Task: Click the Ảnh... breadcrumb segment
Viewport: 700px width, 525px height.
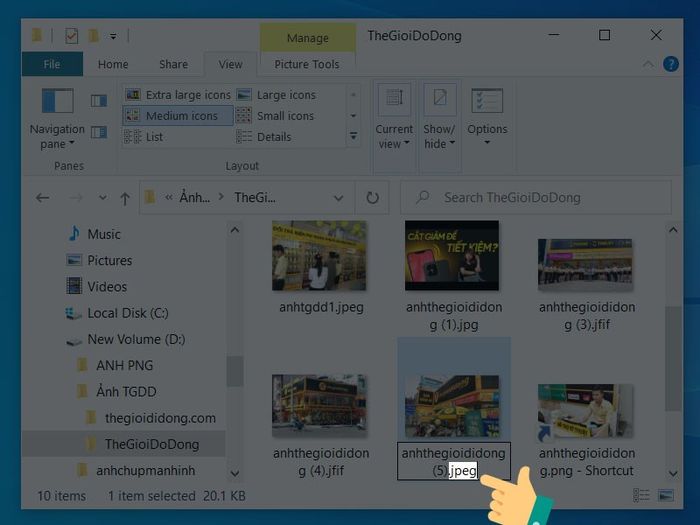Action: click(194, 197)
